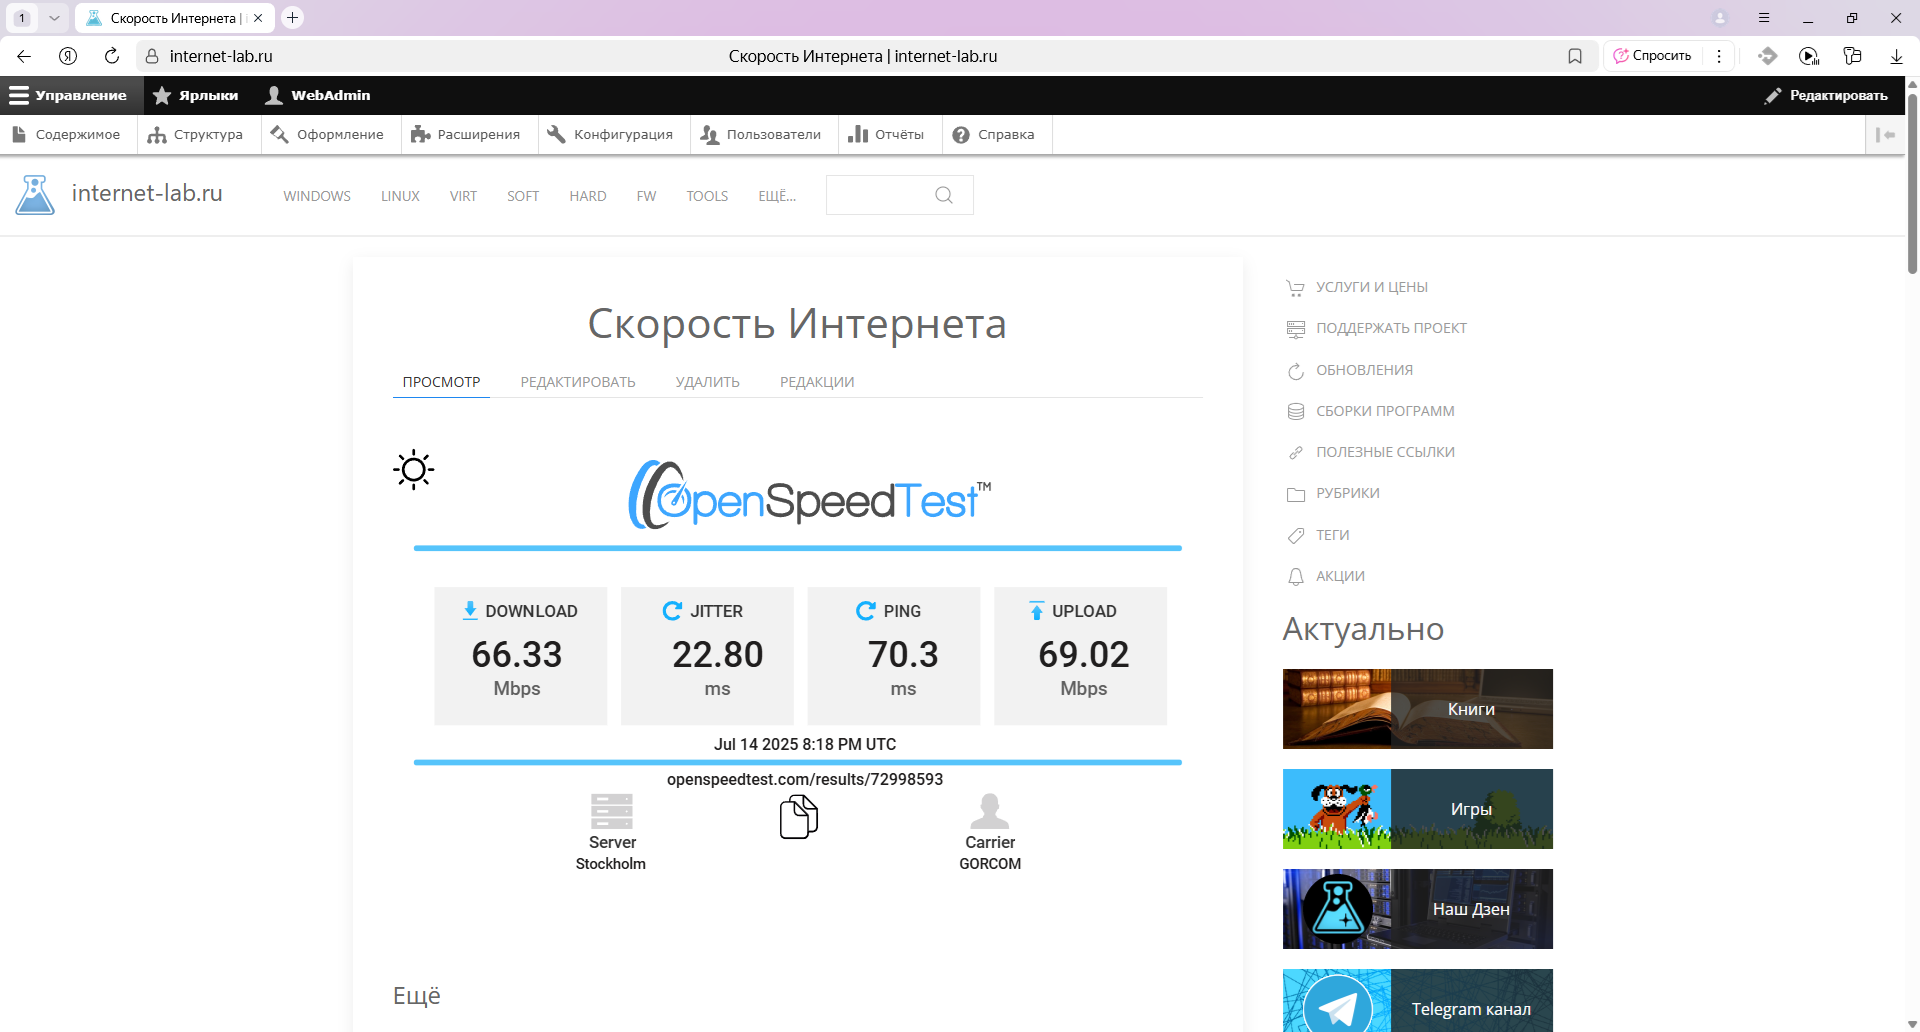Open the VIRT navigation link

[463, 196]
